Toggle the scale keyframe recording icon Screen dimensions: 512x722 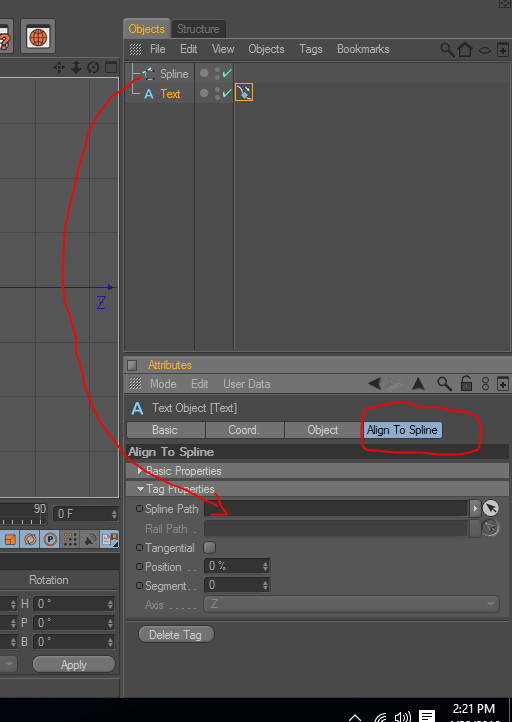10,539
